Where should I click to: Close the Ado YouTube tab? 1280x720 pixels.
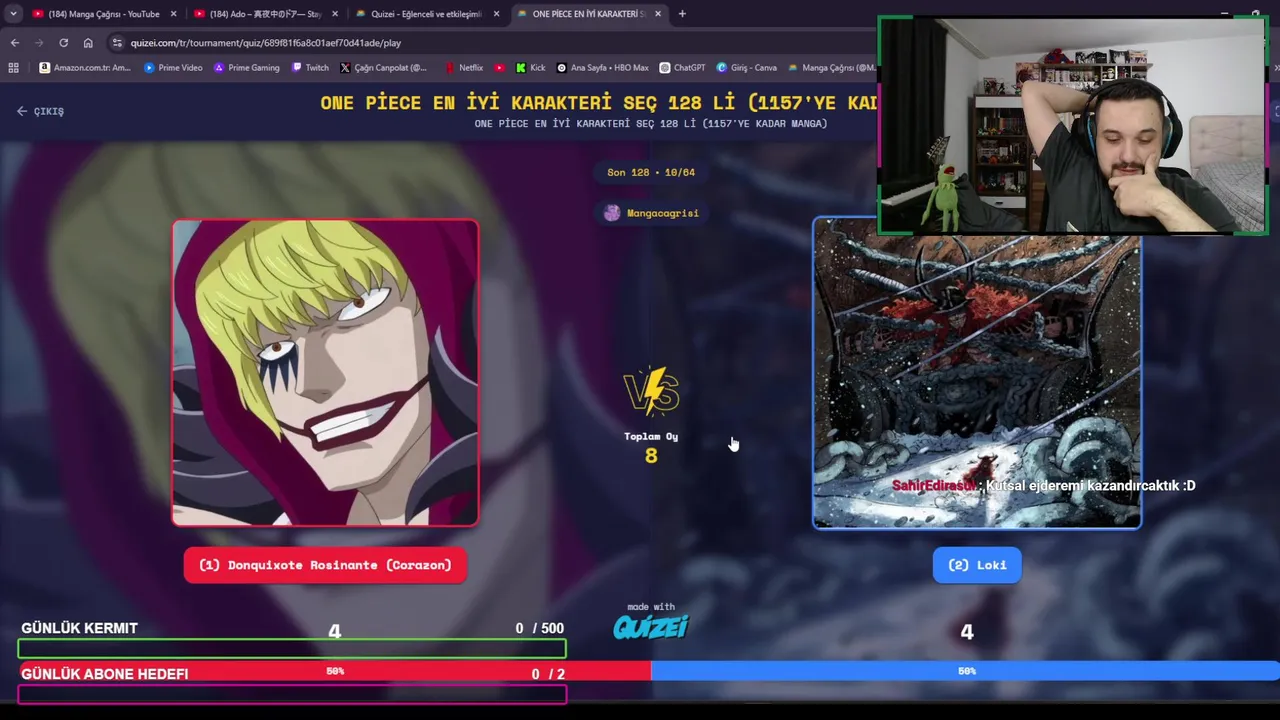pyautogui.click(x=335, y=14)
